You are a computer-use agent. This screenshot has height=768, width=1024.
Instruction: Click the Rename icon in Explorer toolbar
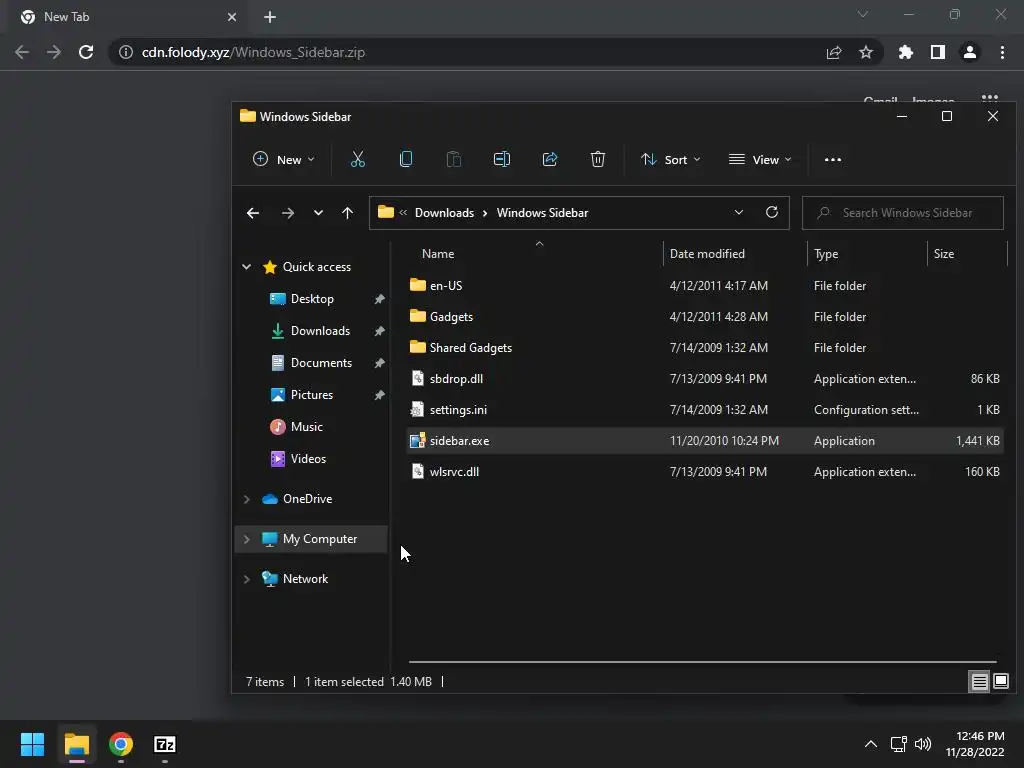(x=502, y=159)
